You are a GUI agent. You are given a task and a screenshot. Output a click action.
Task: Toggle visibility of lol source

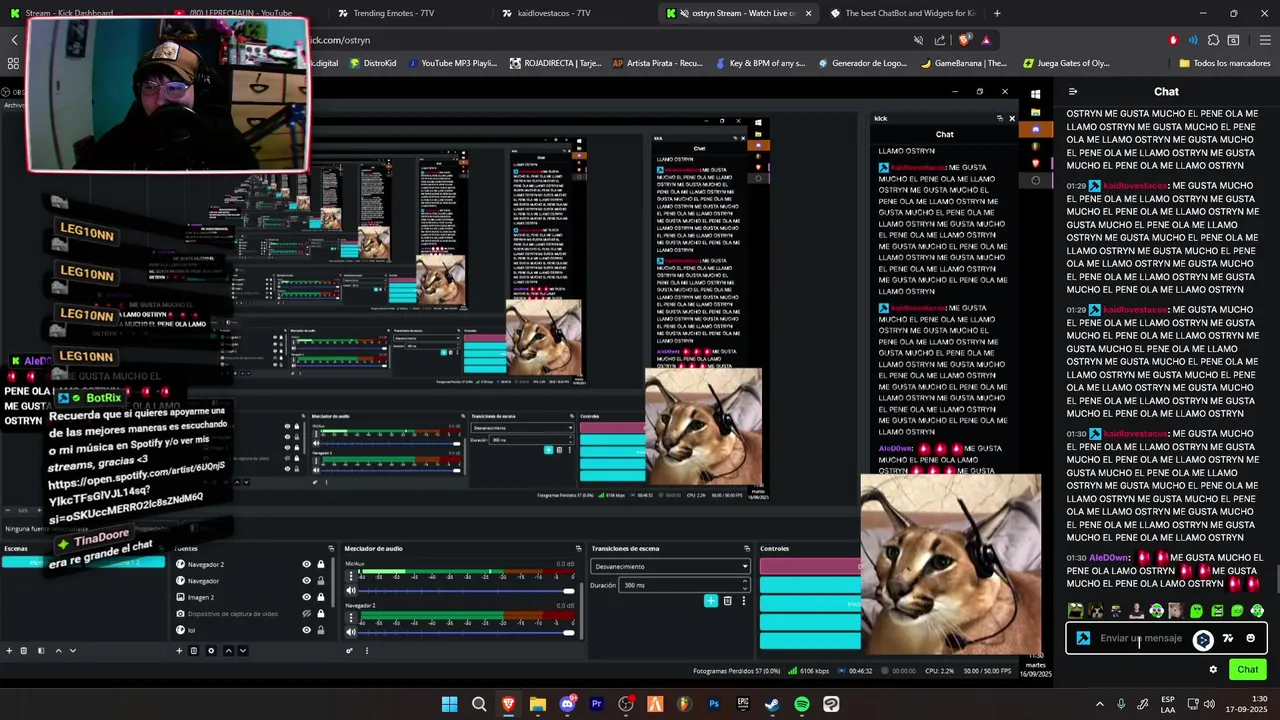tap(306, 630)
